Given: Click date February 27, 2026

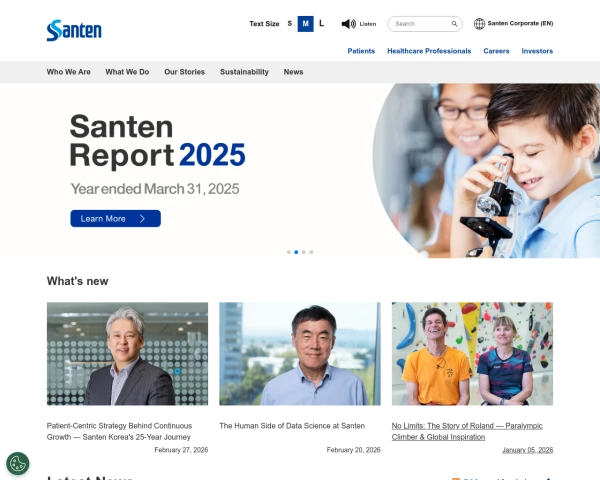Looking at the screenshot, I should click(x=181, y=450).
